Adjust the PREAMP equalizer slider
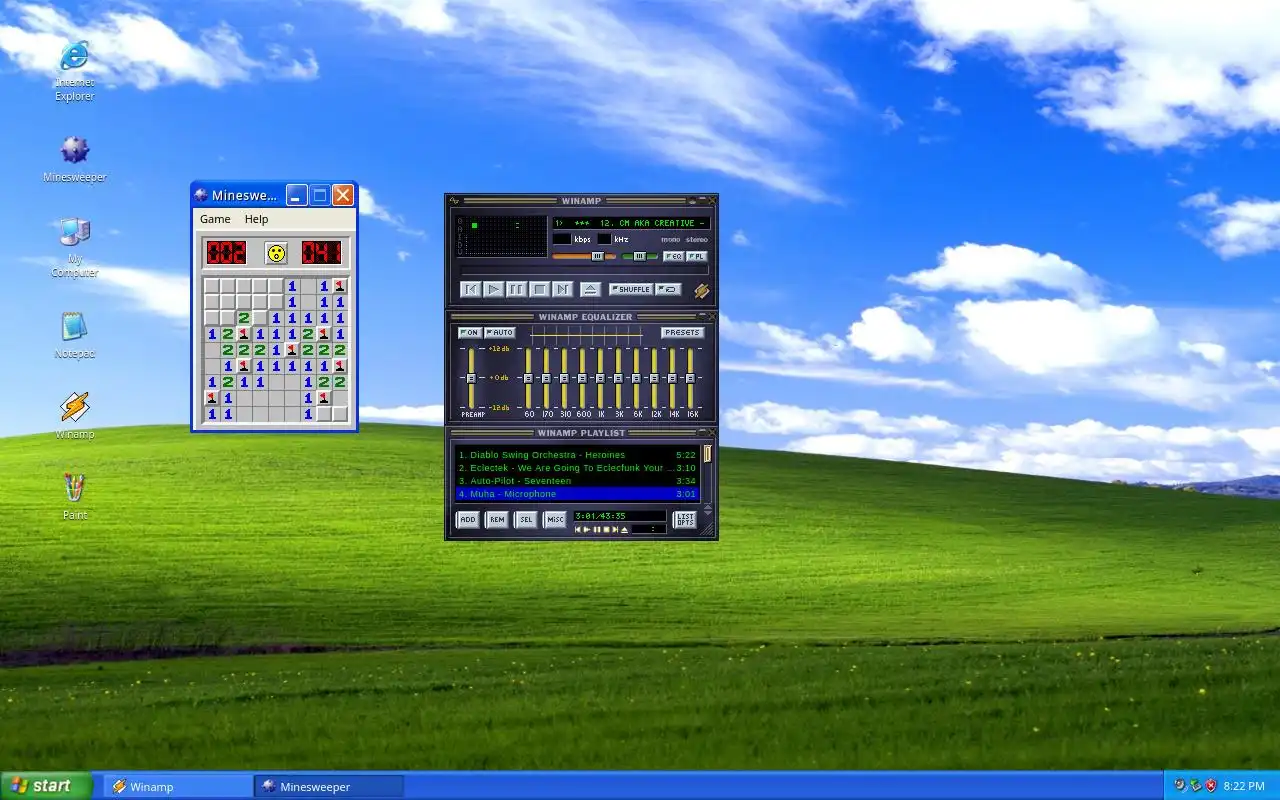The width and height of the screenshot is (1280, 800). (471, 378)
